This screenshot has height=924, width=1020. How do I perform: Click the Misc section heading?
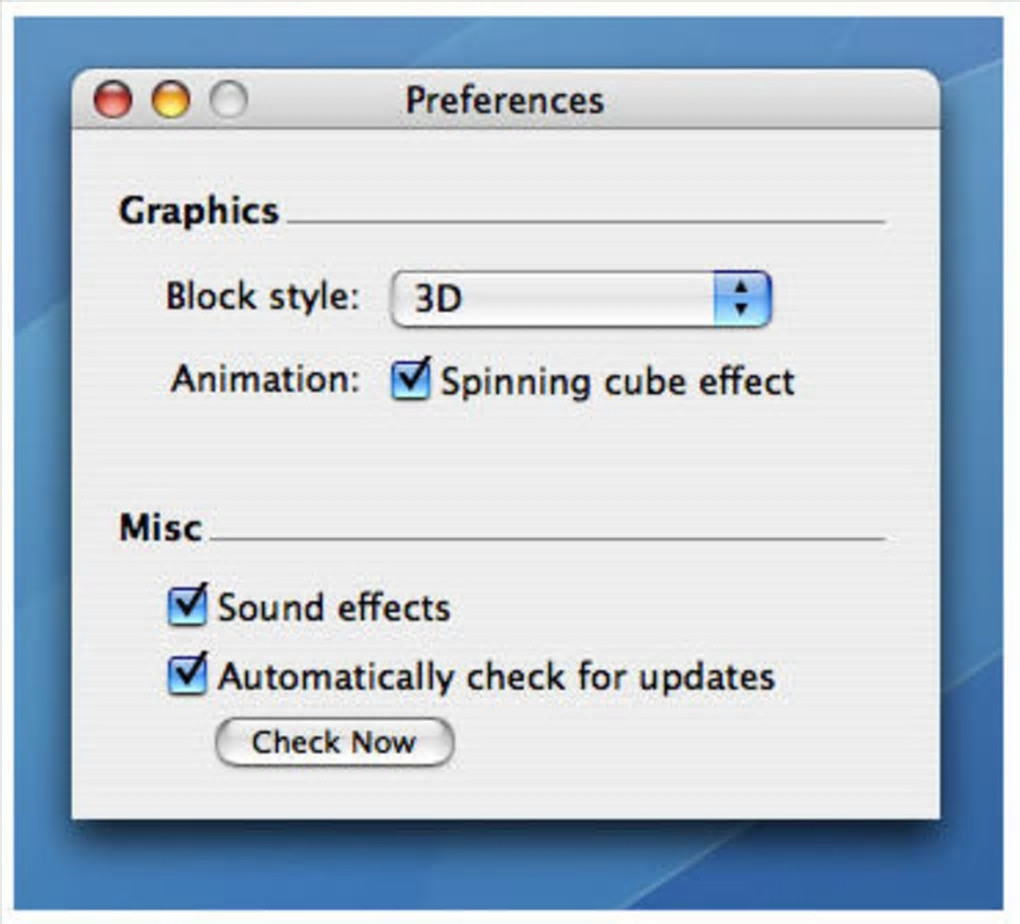tap(160, 528)
